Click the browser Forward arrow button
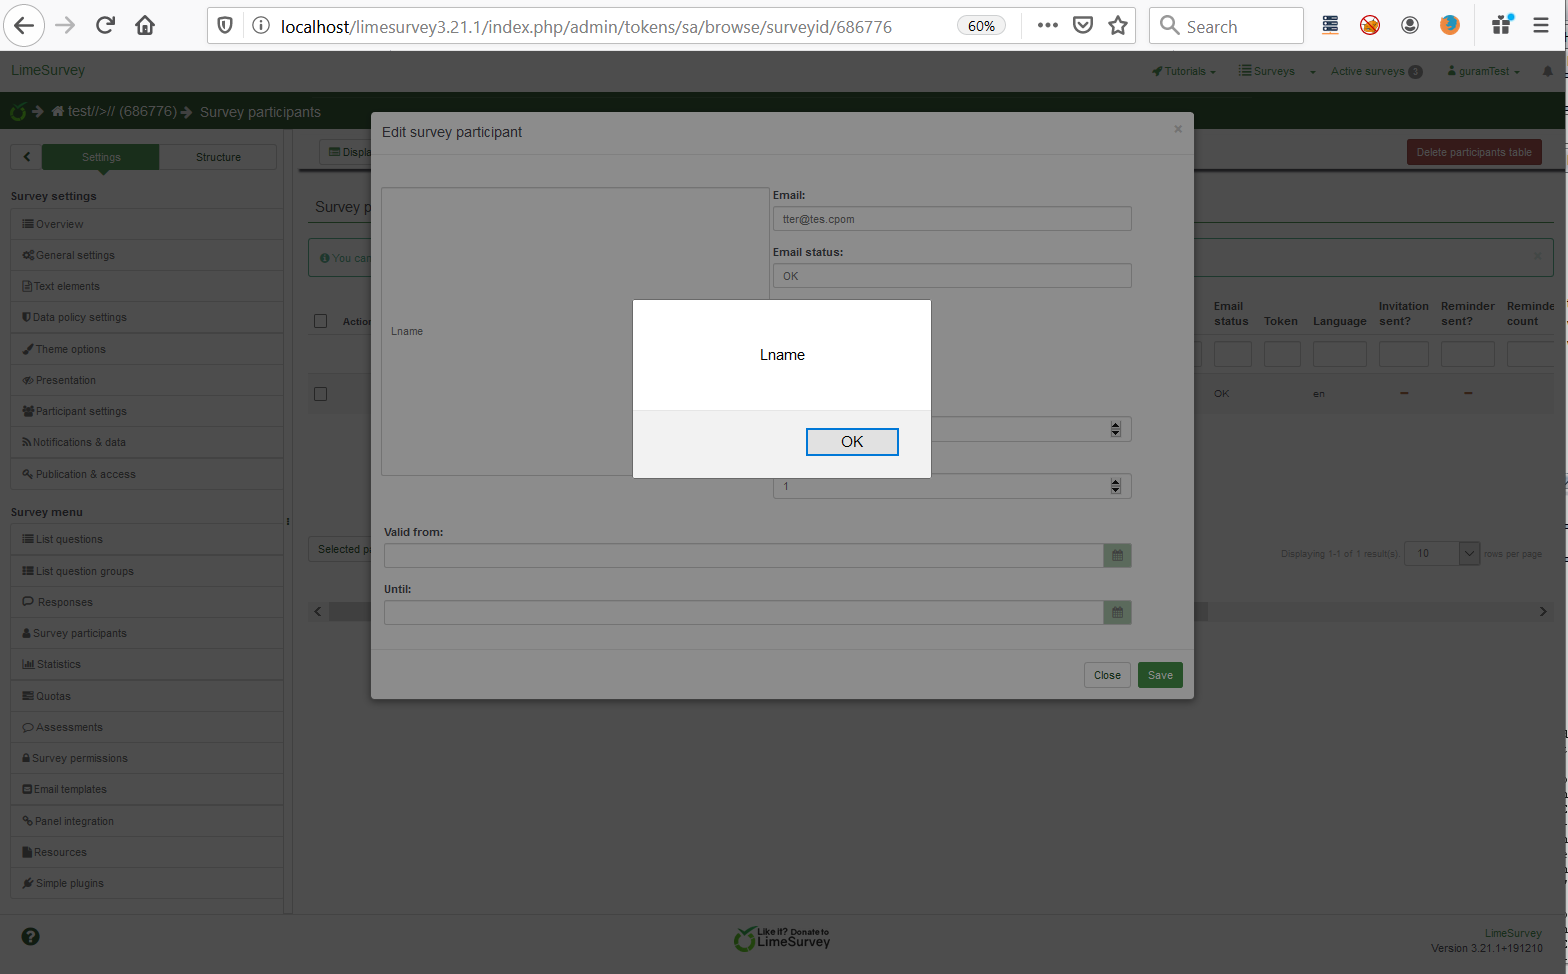1568x974 pixels. click(65, 26)
